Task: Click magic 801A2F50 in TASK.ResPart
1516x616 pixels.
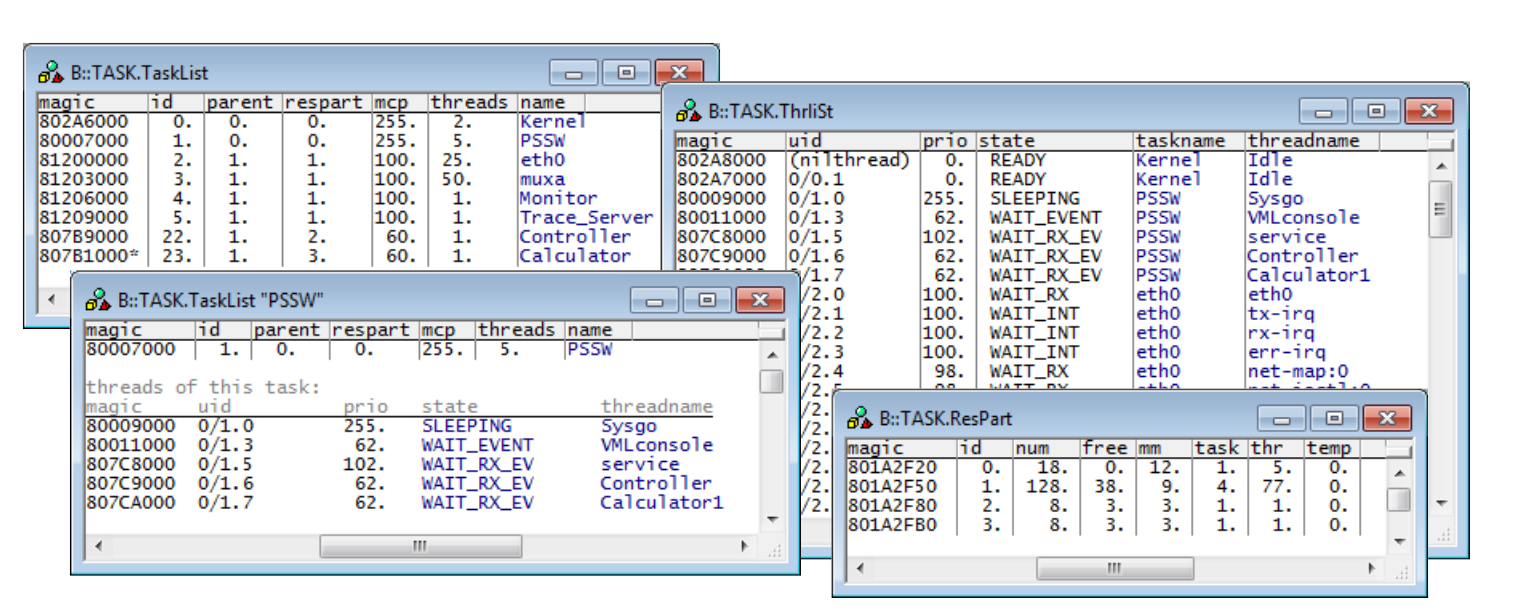Action: pyautogui.click(x=892, y=486)
